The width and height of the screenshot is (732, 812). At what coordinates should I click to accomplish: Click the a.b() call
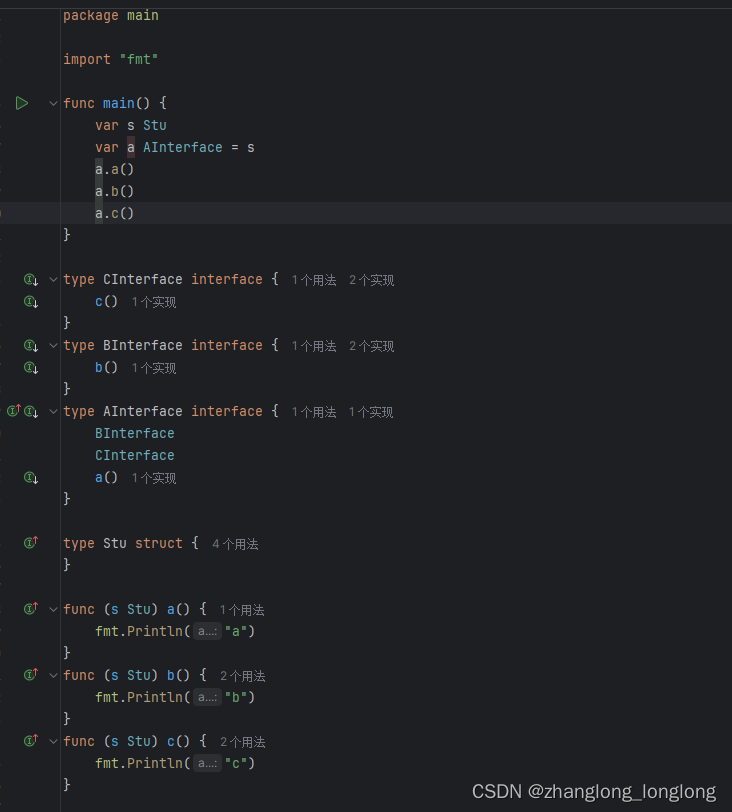114,192
